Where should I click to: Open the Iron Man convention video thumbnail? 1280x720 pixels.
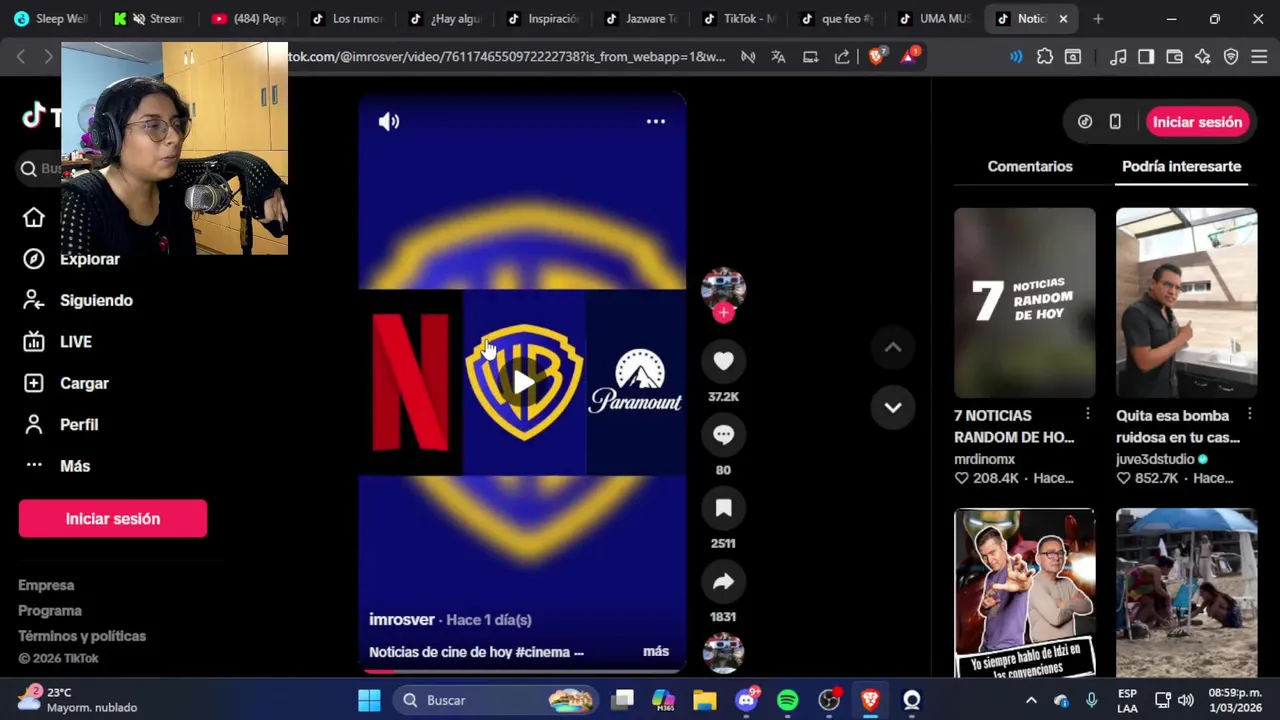point(1025,593)
